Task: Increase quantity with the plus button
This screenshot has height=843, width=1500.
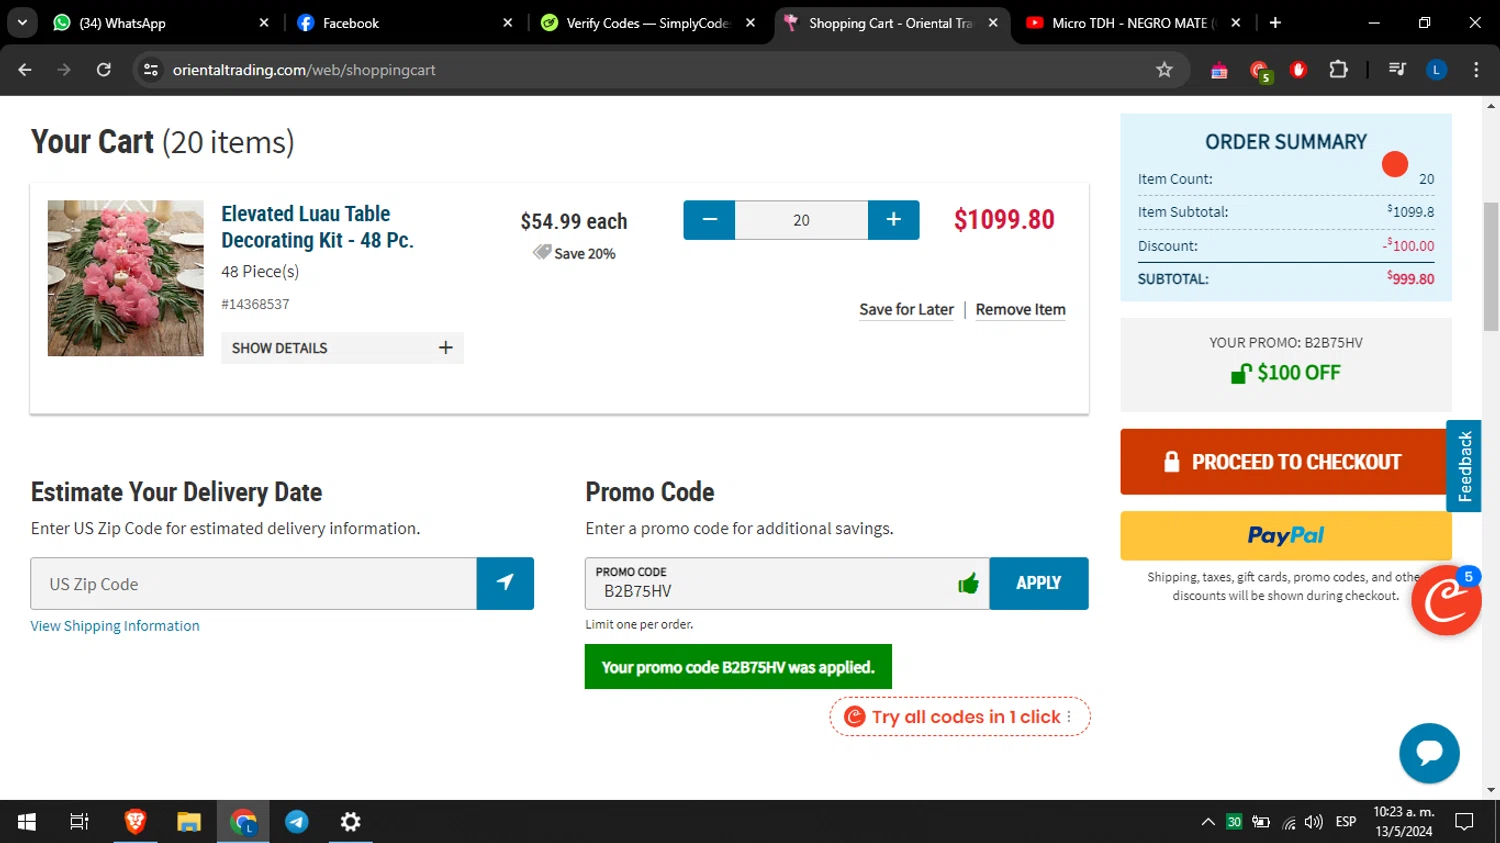Action: click(x=893, y=220)
